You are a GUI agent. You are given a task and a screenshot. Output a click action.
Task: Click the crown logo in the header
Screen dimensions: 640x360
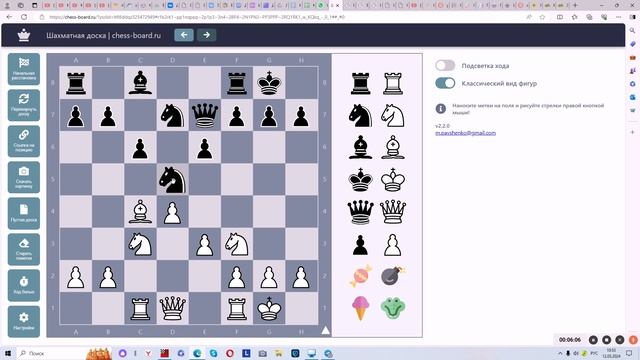pos(24,35)
